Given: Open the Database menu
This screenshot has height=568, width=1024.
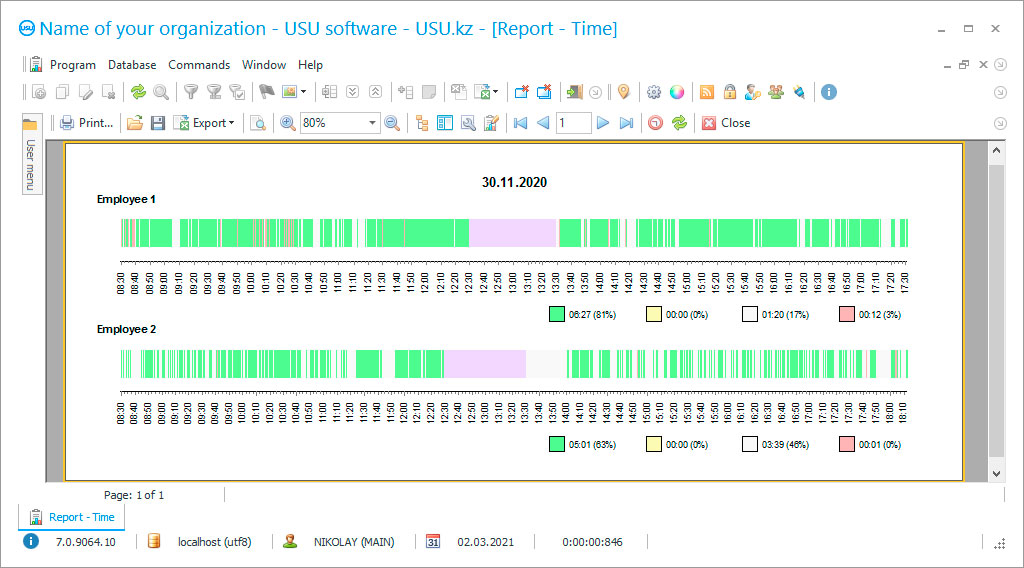Looking at the screenshot, I should (132, 65).
